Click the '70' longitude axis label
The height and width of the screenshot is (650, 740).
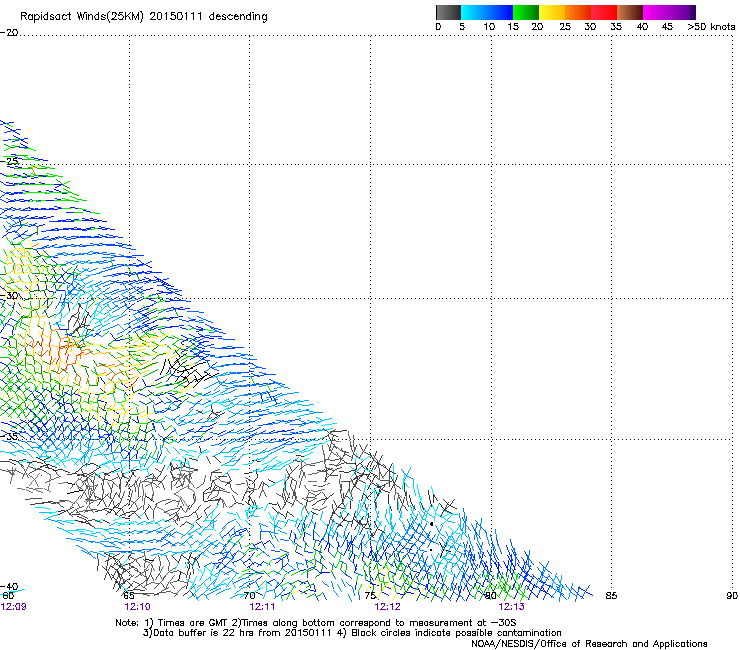pyautogui.click(x=249, y=596)
